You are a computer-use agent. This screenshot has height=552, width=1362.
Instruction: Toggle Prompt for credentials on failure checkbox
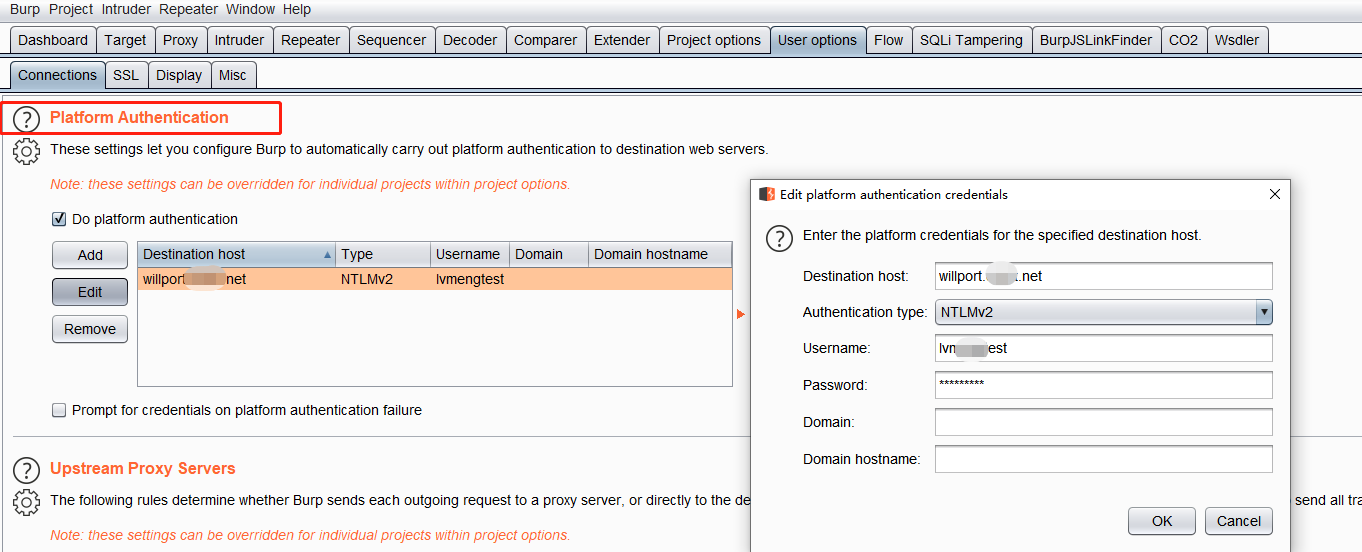(x=59, y=410)
